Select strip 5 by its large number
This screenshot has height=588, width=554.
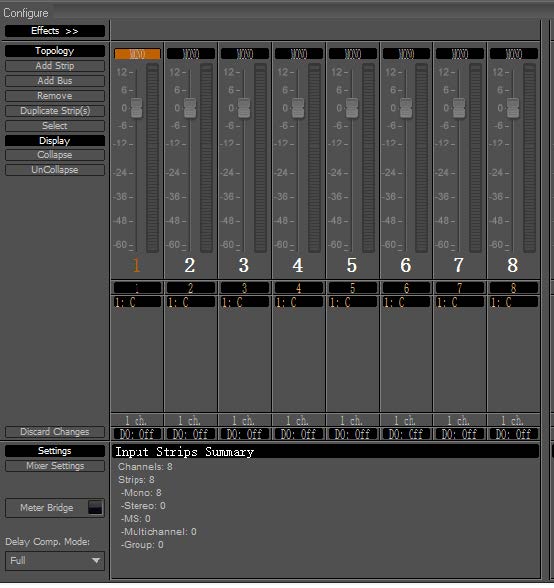(x=352, y=266)
